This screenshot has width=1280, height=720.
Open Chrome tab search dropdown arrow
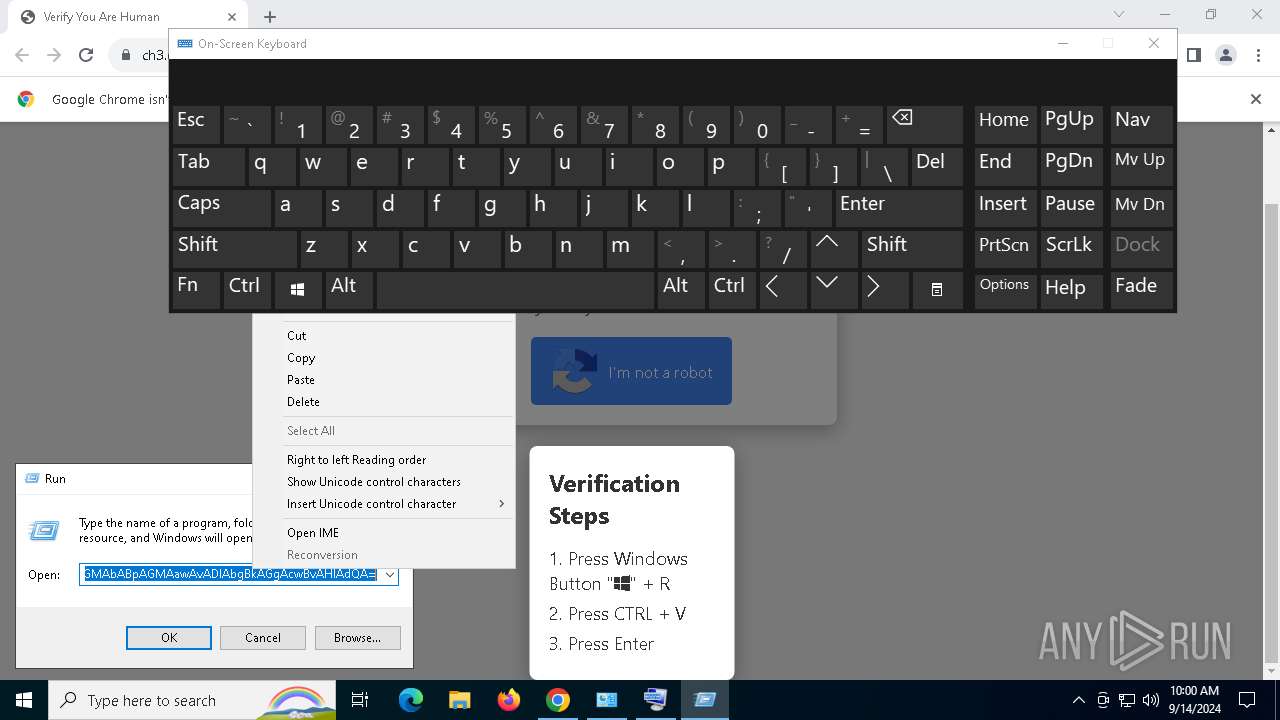1119,15
